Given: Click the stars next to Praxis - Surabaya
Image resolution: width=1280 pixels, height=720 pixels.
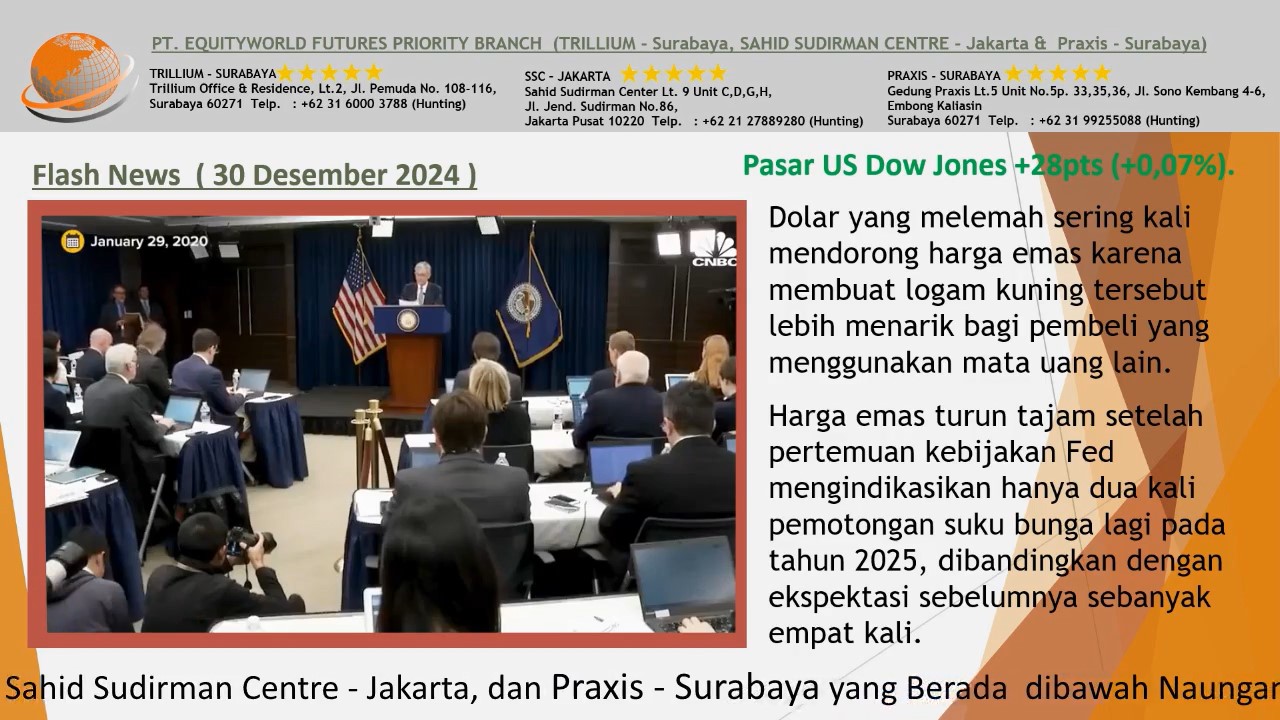Looking at the screenshot, I should [x=1058, y=74].
